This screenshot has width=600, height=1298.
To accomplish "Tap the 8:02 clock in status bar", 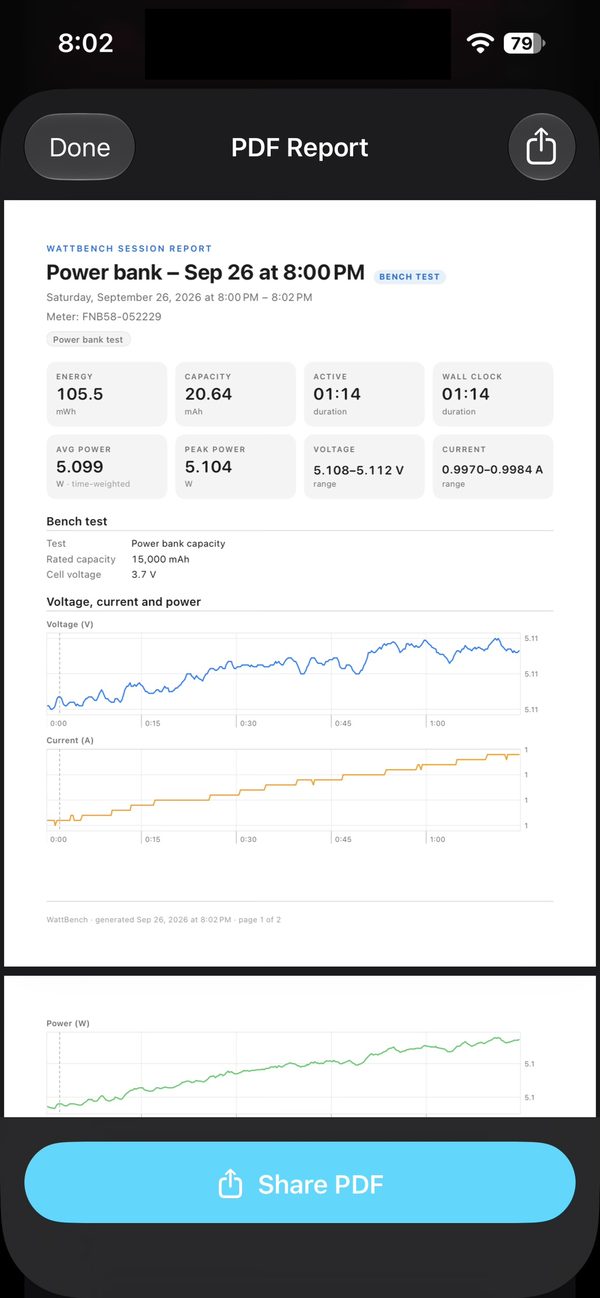I will pyautogui.click(x=85, y=43).
